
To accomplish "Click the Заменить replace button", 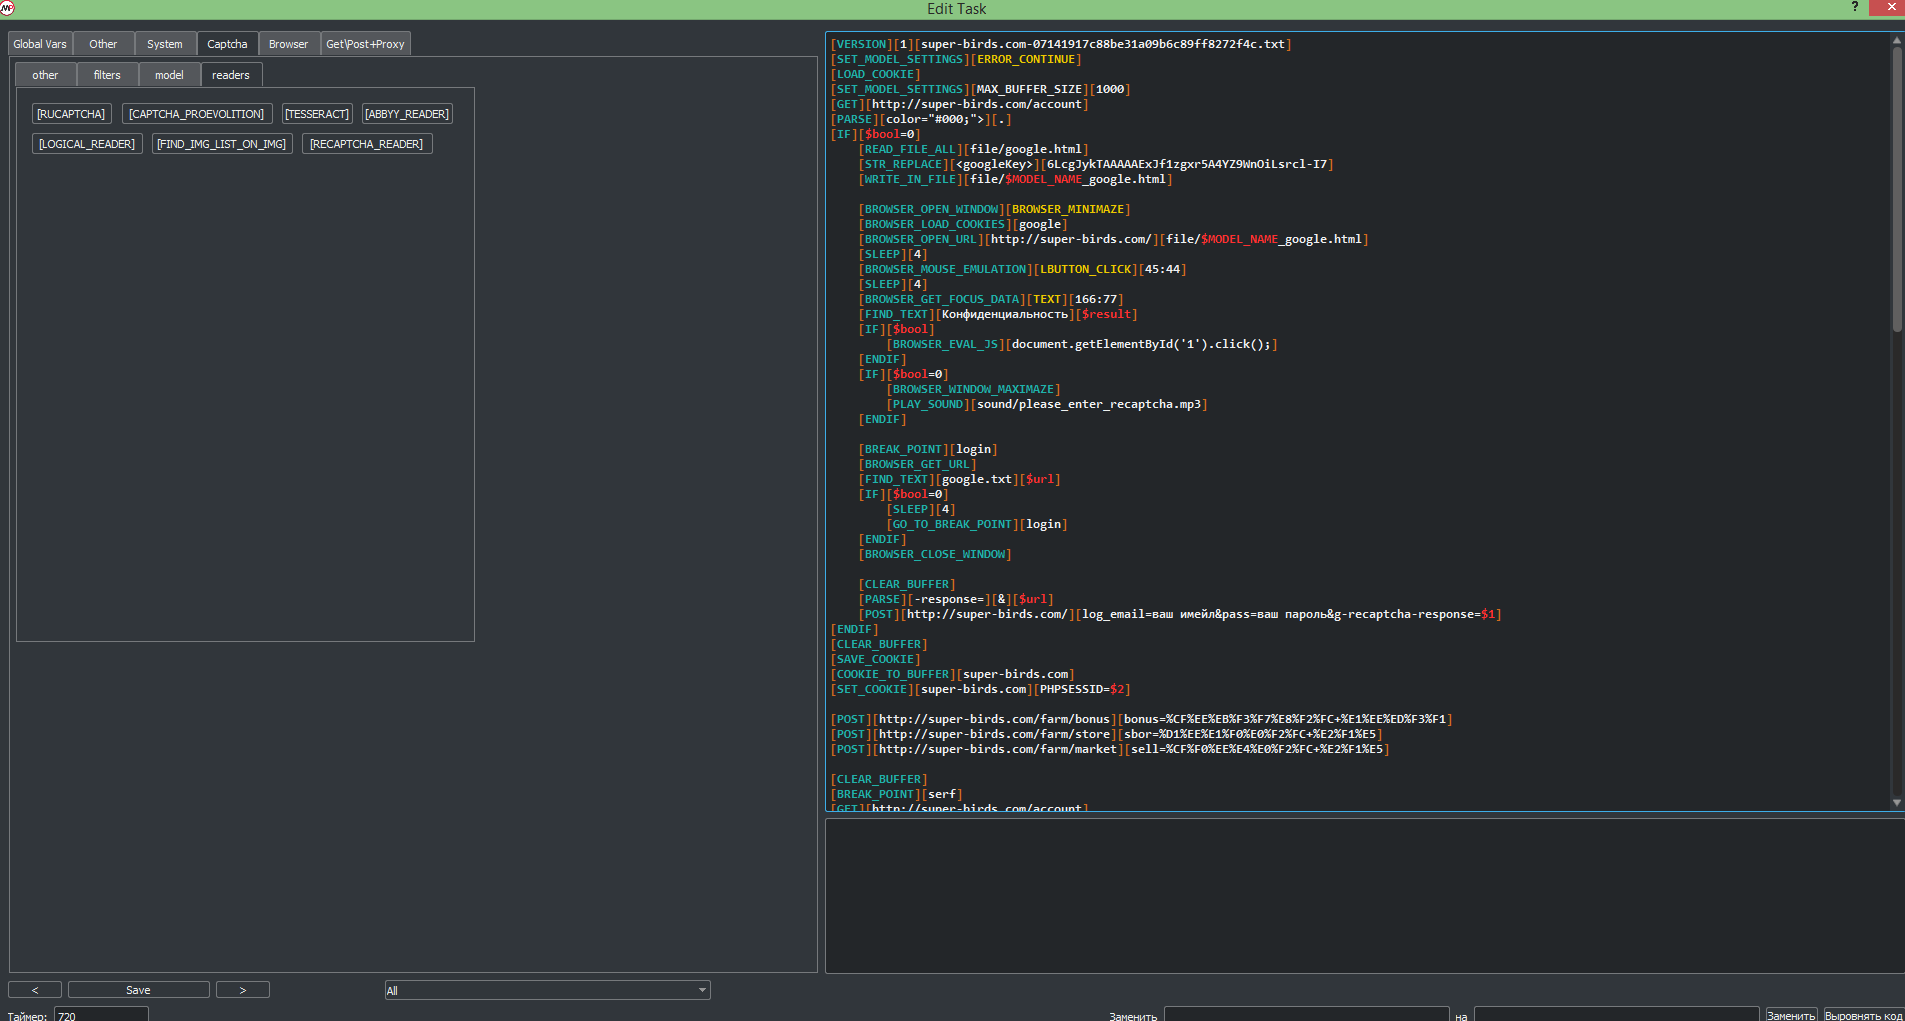I will pyautogui.click(x=1791, y=1015).
